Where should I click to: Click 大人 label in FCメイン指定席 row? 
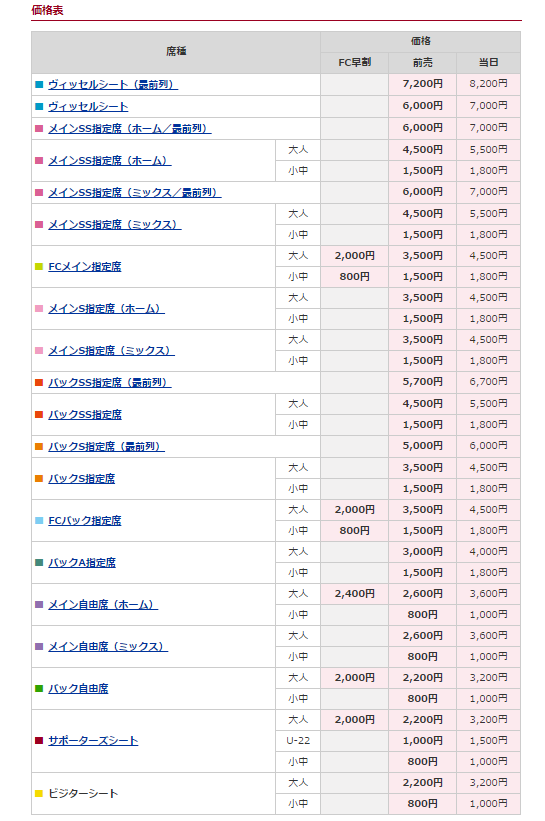298,256
